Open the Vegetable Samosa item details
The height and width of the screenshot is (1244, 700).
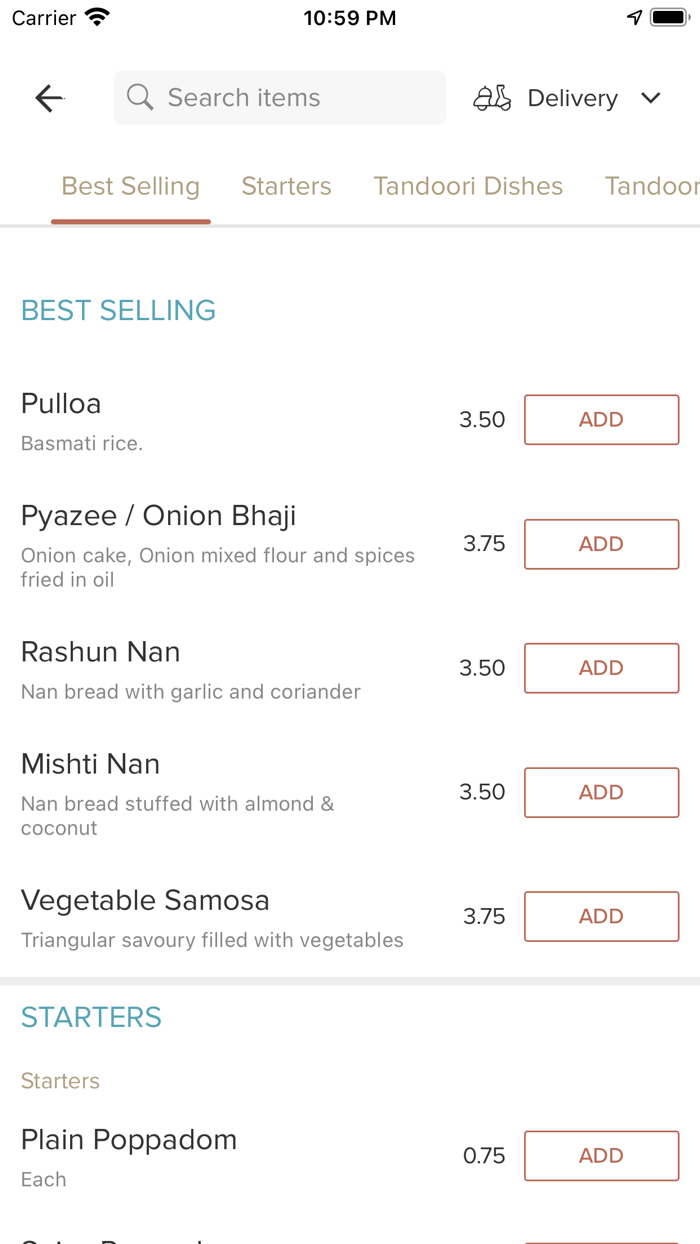(212, 917)
